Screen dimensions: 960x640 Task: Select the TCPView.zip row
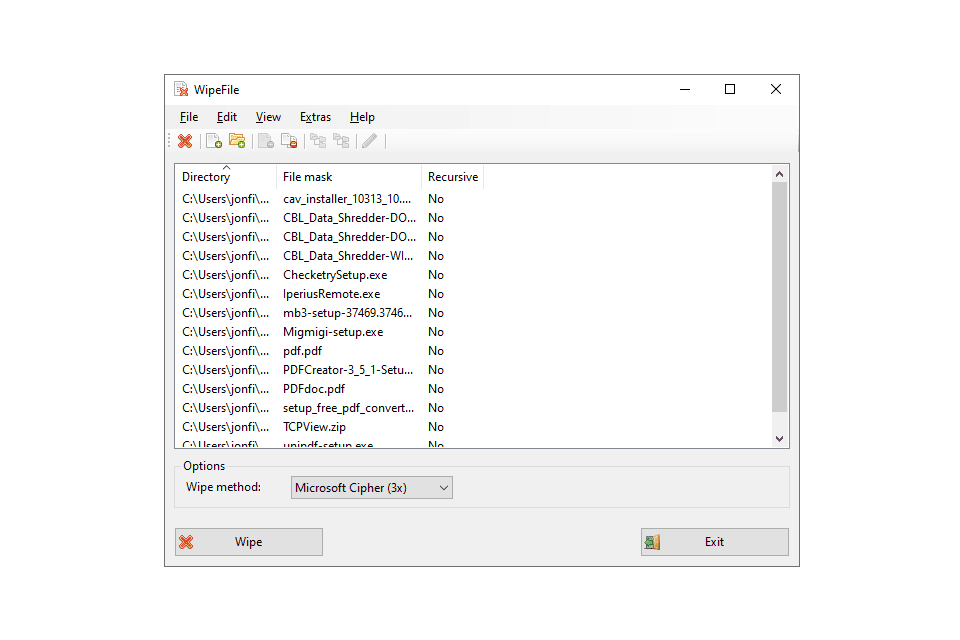pyautogui.click(x=314, y=427)
